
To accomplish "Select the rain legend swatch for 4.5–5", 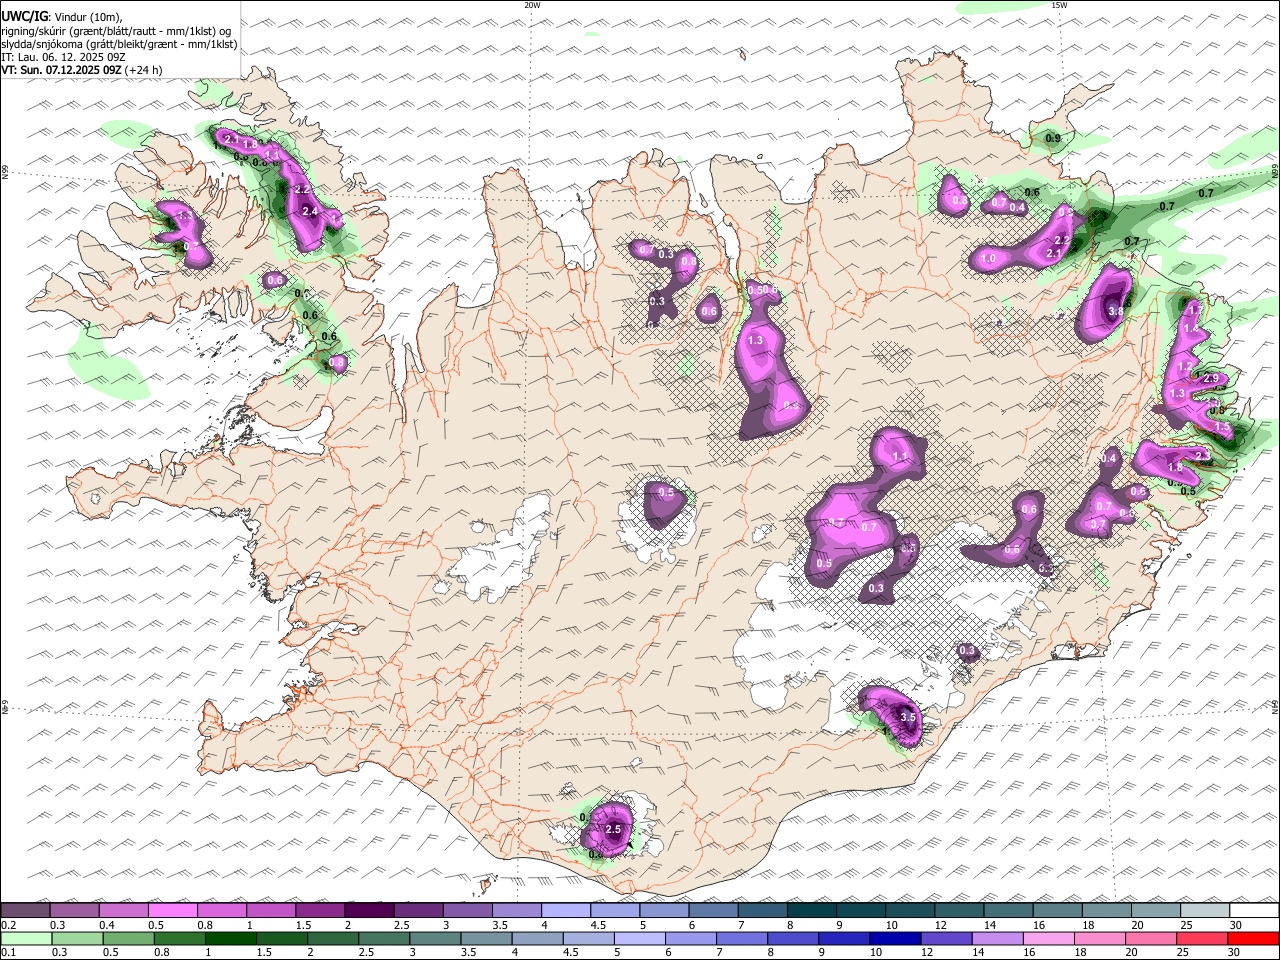I will click(588, 938).
